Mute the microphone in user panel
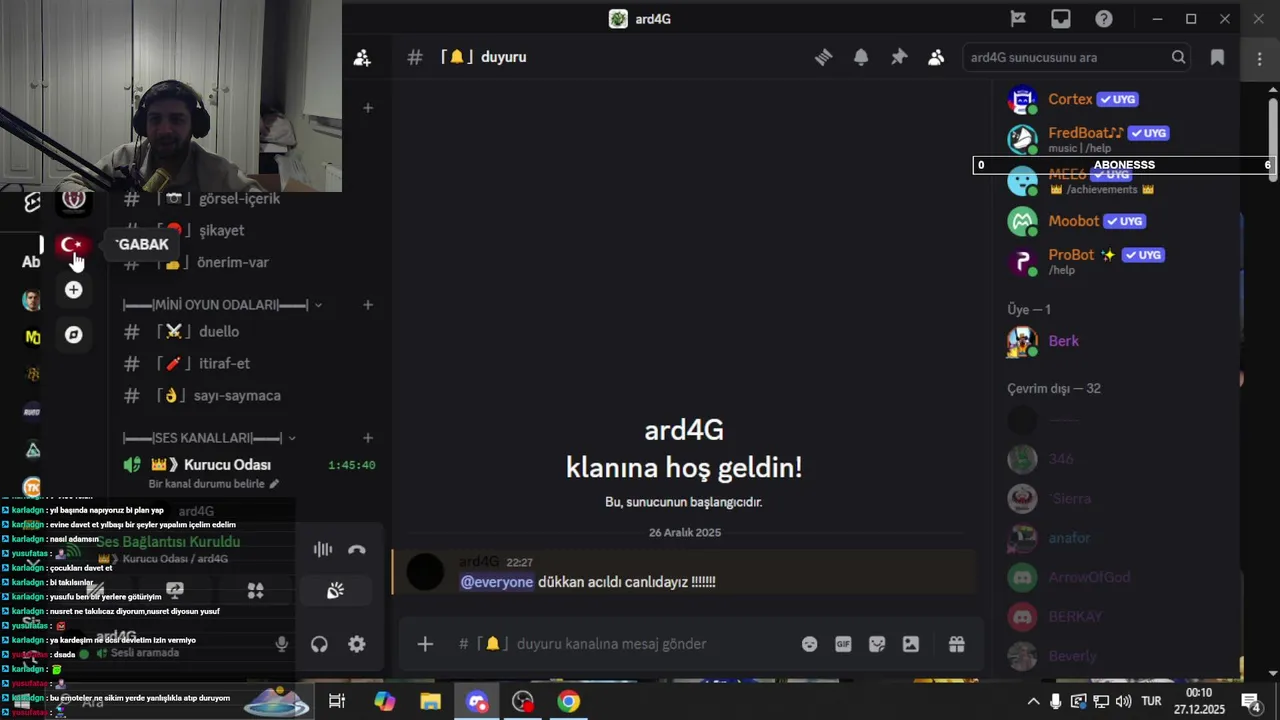1280x720 pixels. pyautogui.click(x=282, y=644)
